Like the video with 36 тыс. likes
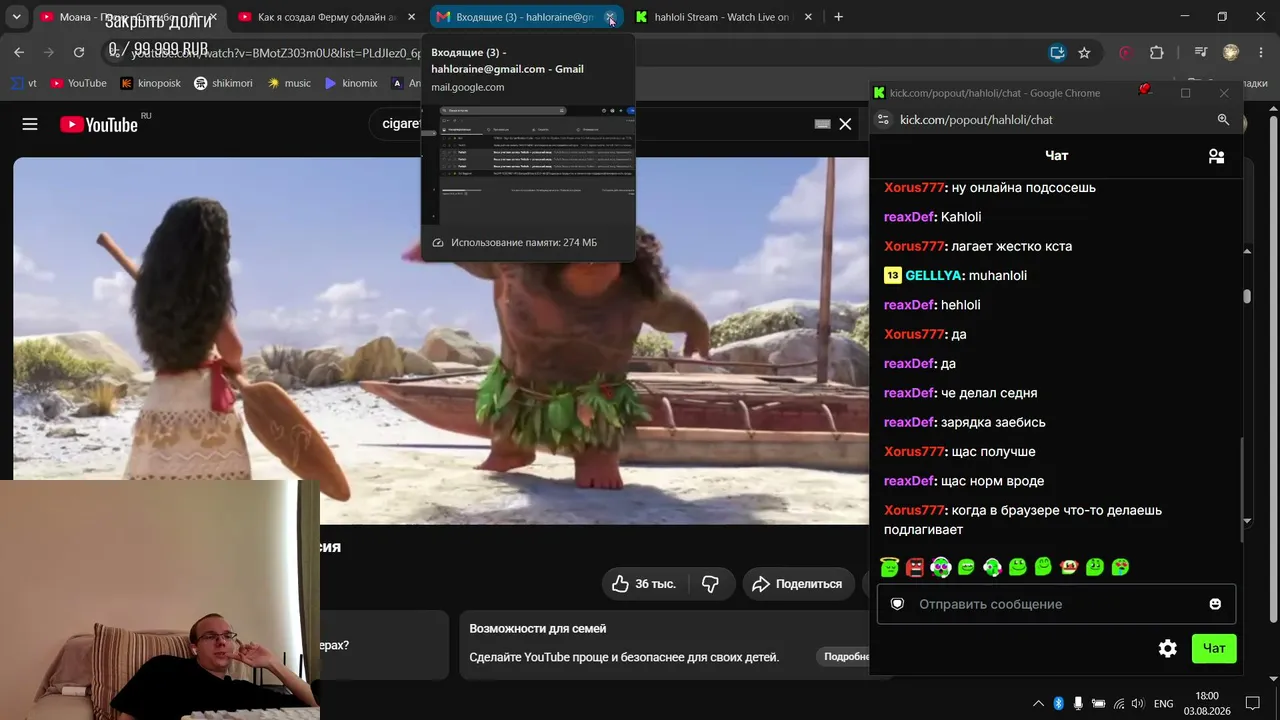The image size is (1280, 720). pyautogui.click(x=643, y=584)
